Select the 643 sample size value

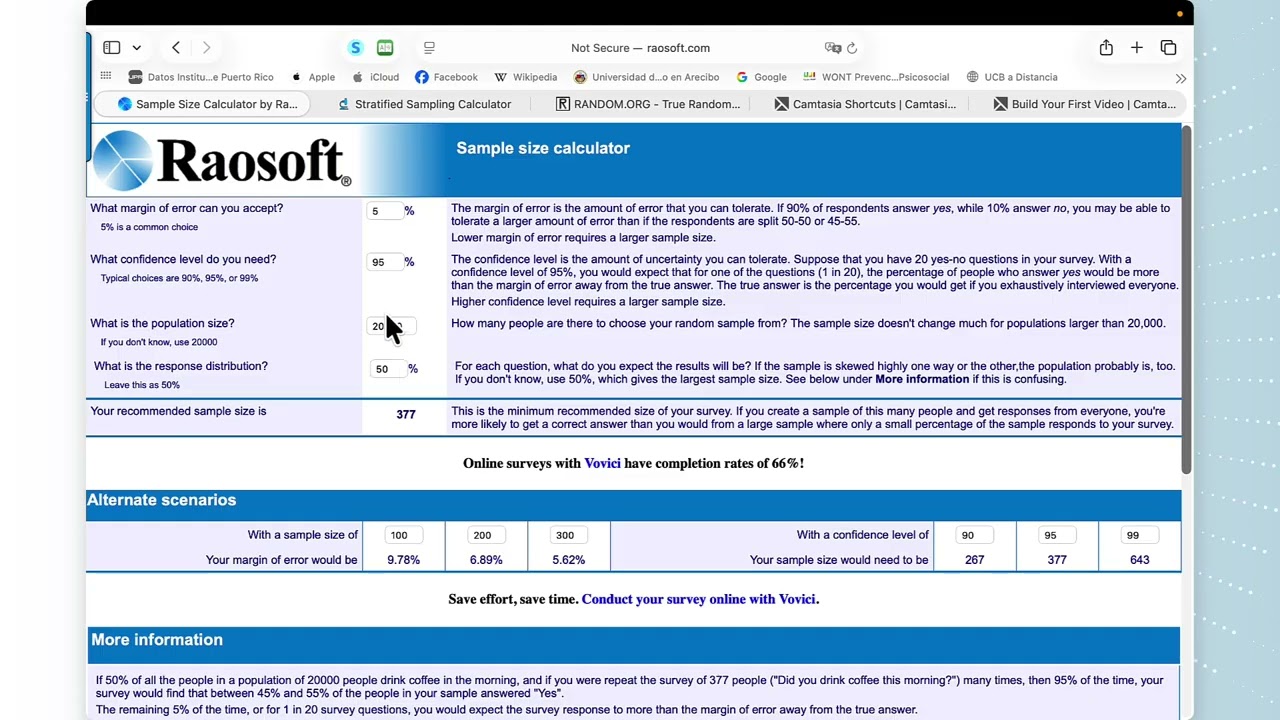click(1139, 560)
